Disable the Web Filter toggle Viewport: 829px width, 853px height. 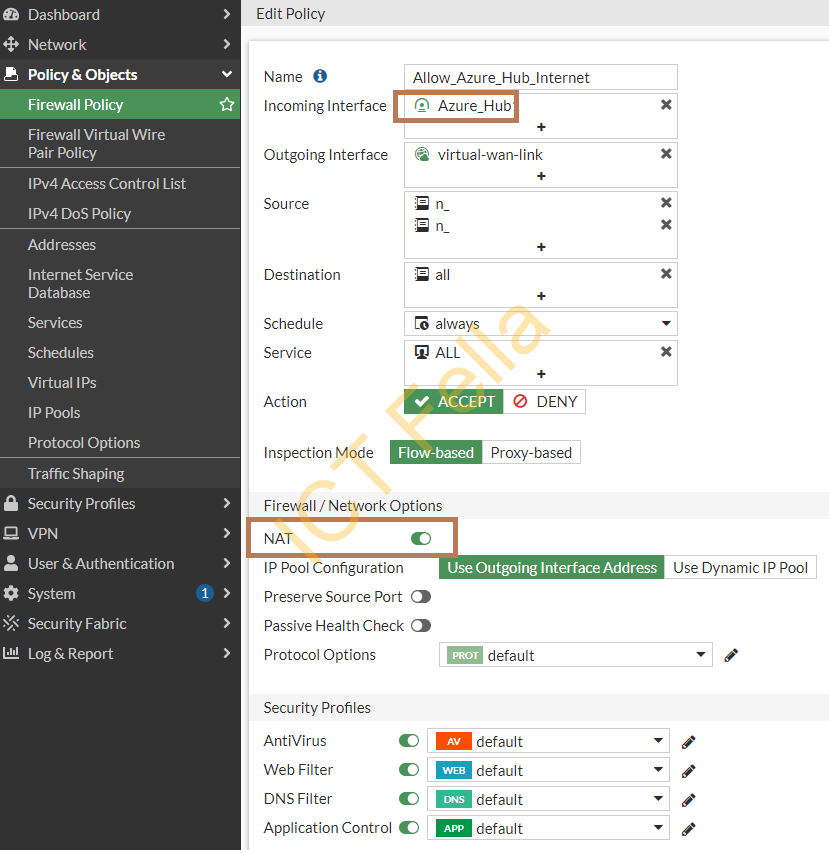[x=409, y=769]
